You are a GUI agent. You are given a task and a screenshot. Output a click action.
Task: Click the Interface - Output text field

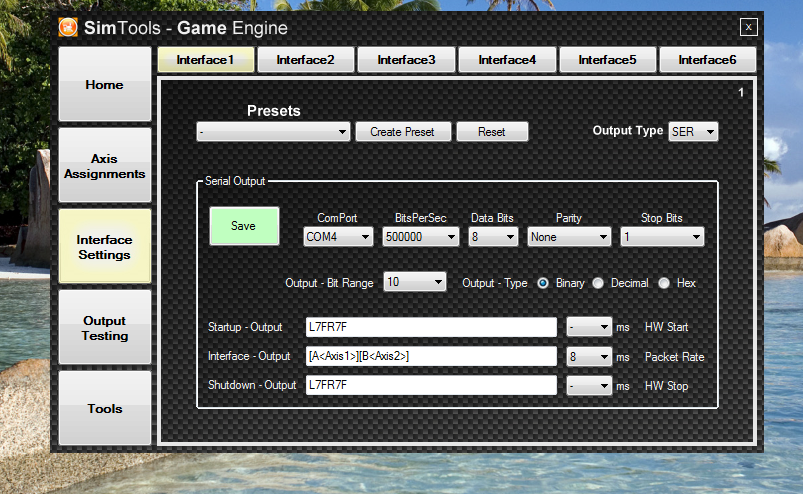click(x=431, y=356)
